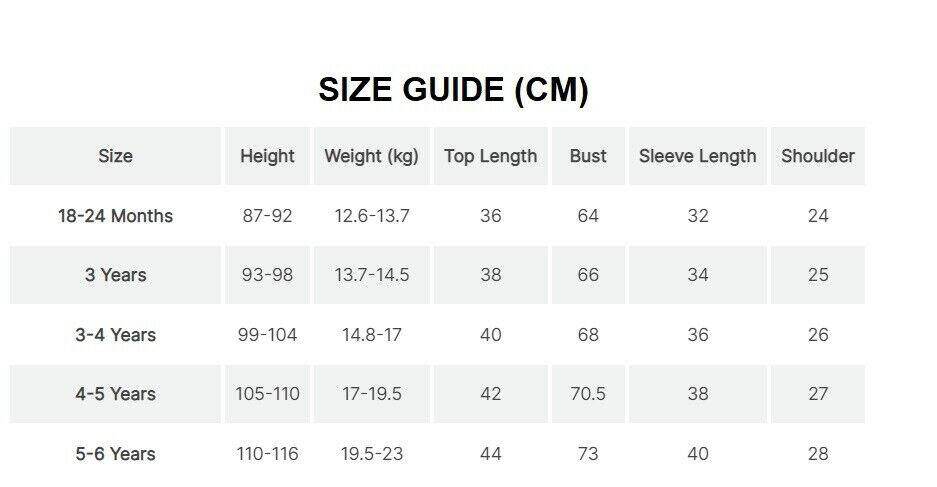Select the 99-104 height cell

coord(267,335)
